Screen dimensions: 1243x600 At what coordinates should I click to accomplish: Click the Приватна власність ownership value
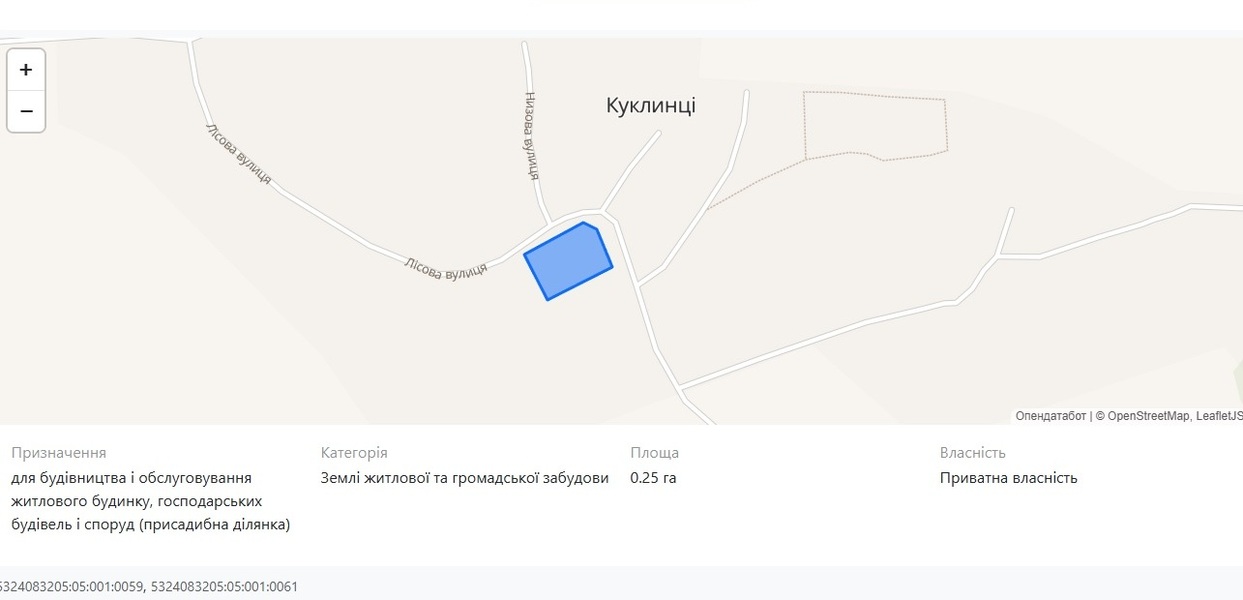[1009, 478]
